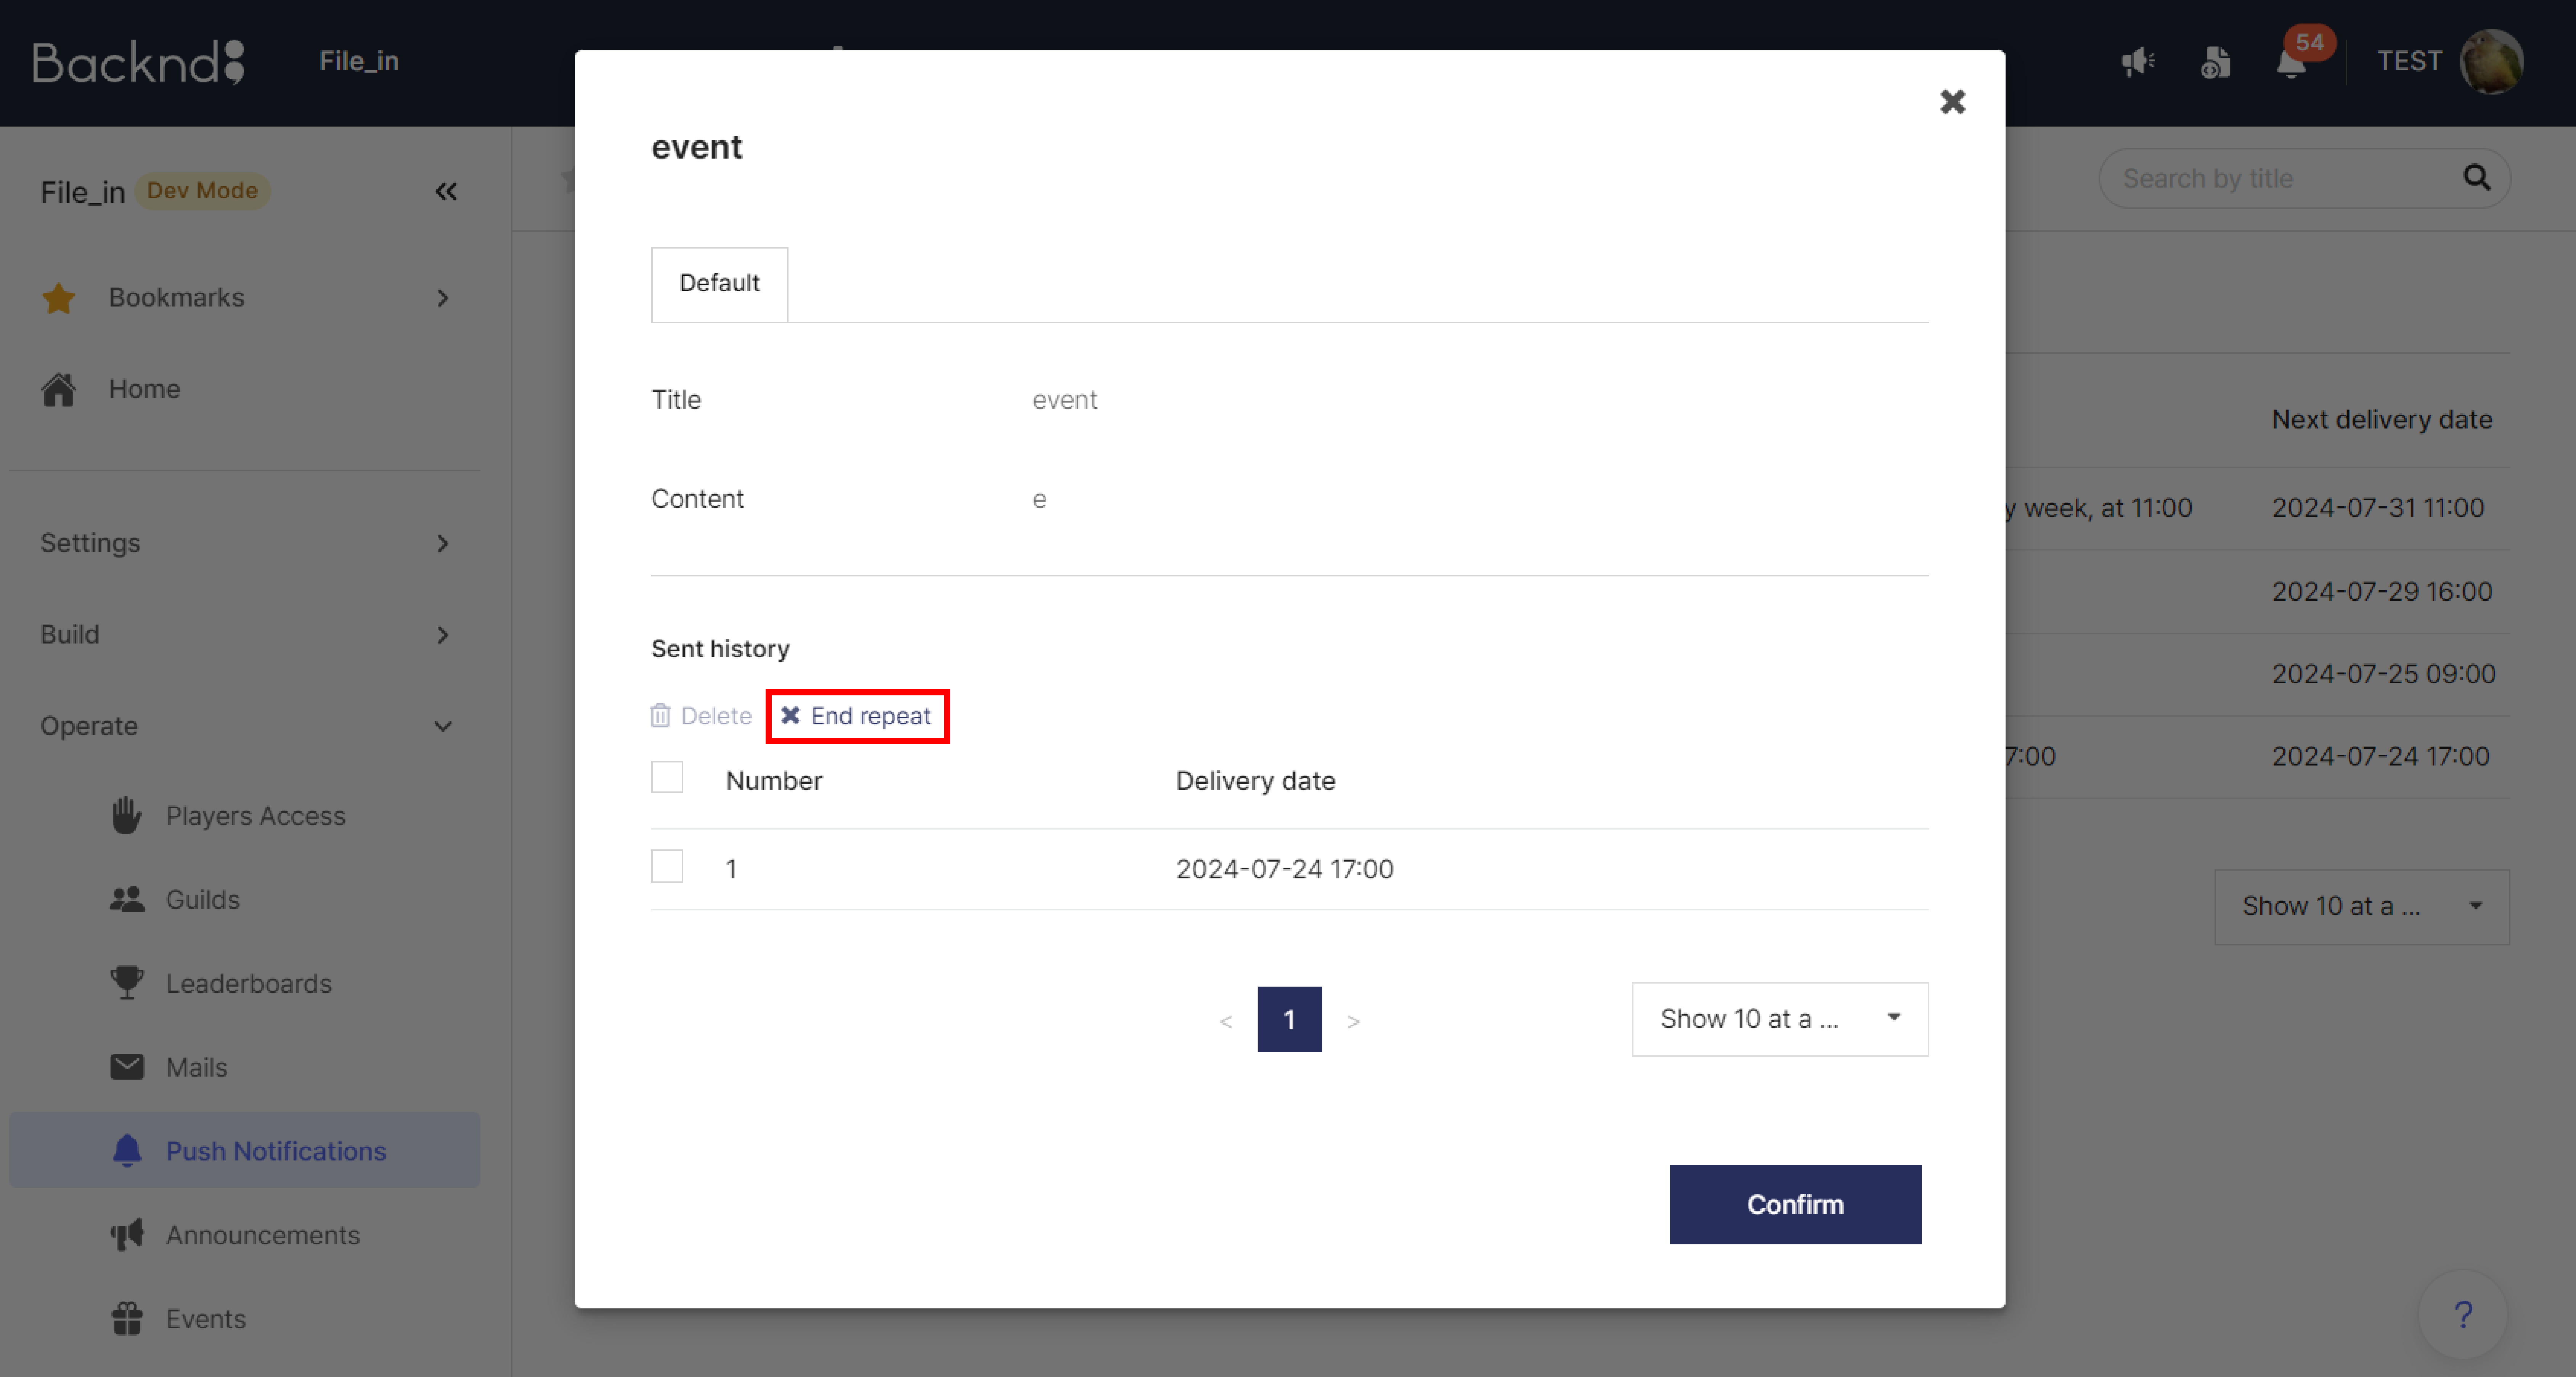Click the Delivery date column header in dialog

1256,781
